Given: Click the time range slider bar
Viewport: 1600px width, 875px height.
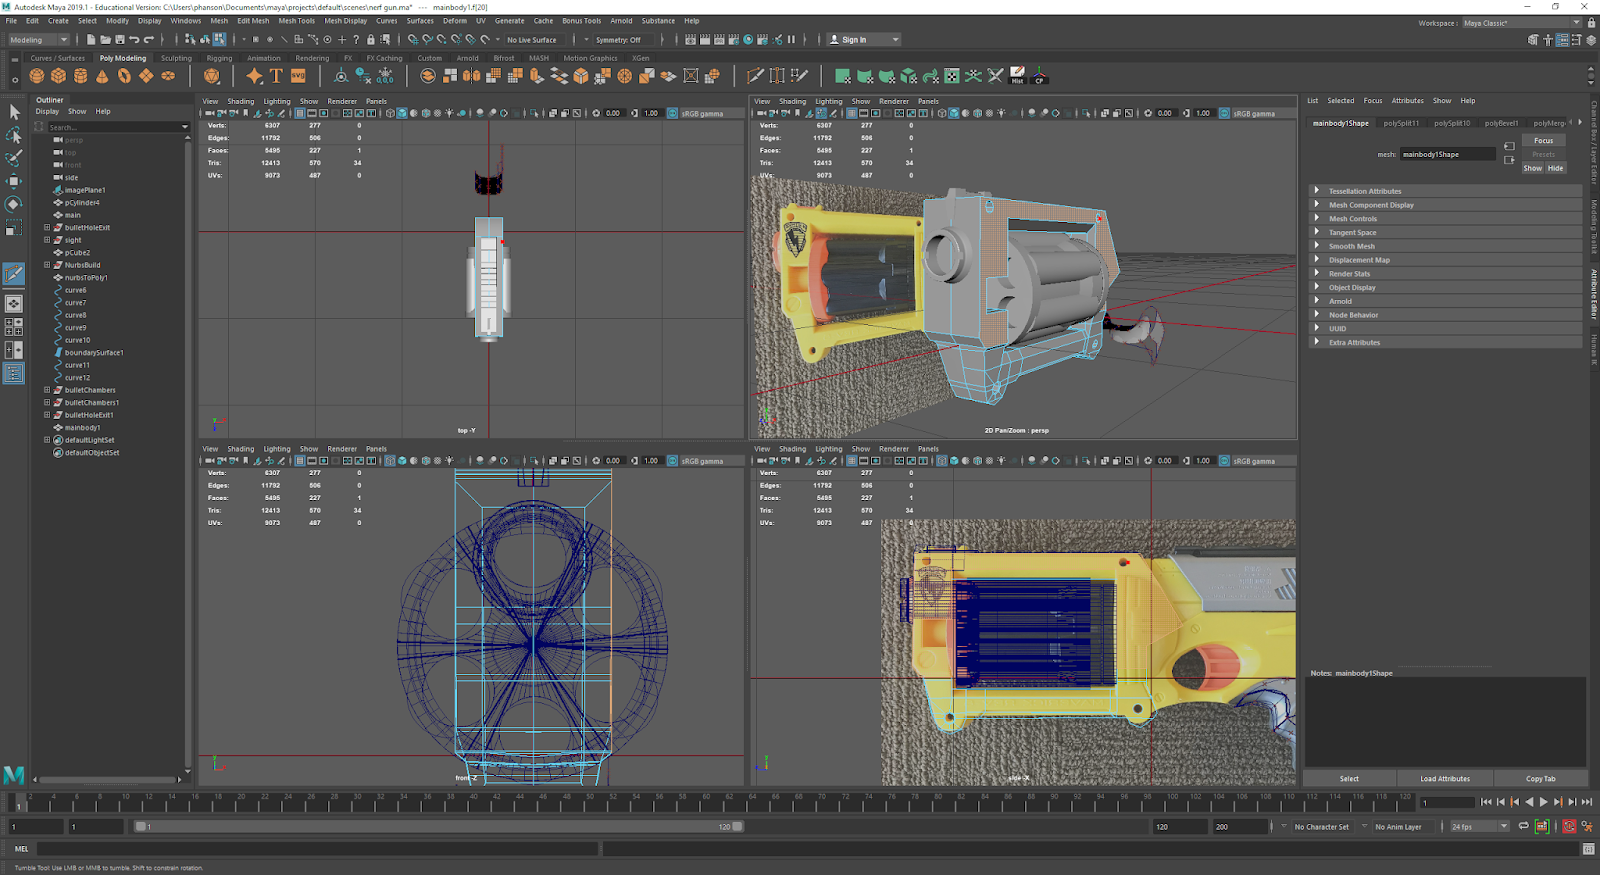Looking at the screenshot, I should coord(440,827).
